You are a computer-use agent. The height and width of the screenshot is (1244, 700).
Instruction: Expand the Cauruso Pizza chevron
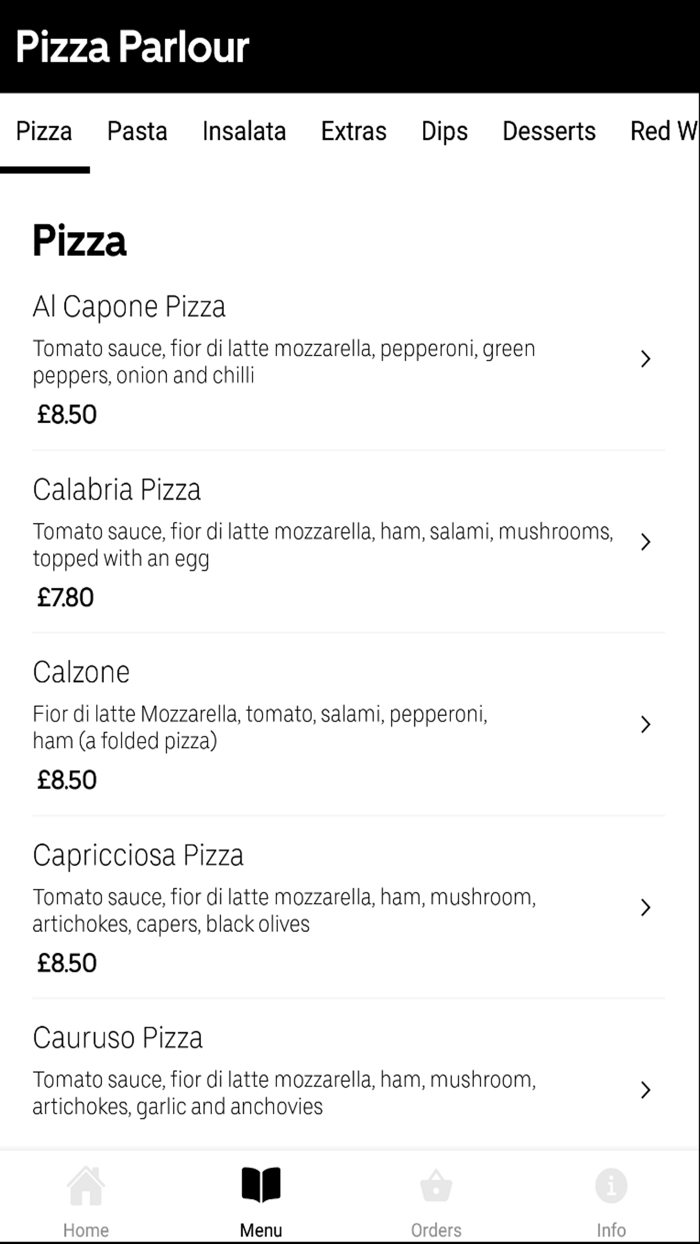[x=645, y=1091]
